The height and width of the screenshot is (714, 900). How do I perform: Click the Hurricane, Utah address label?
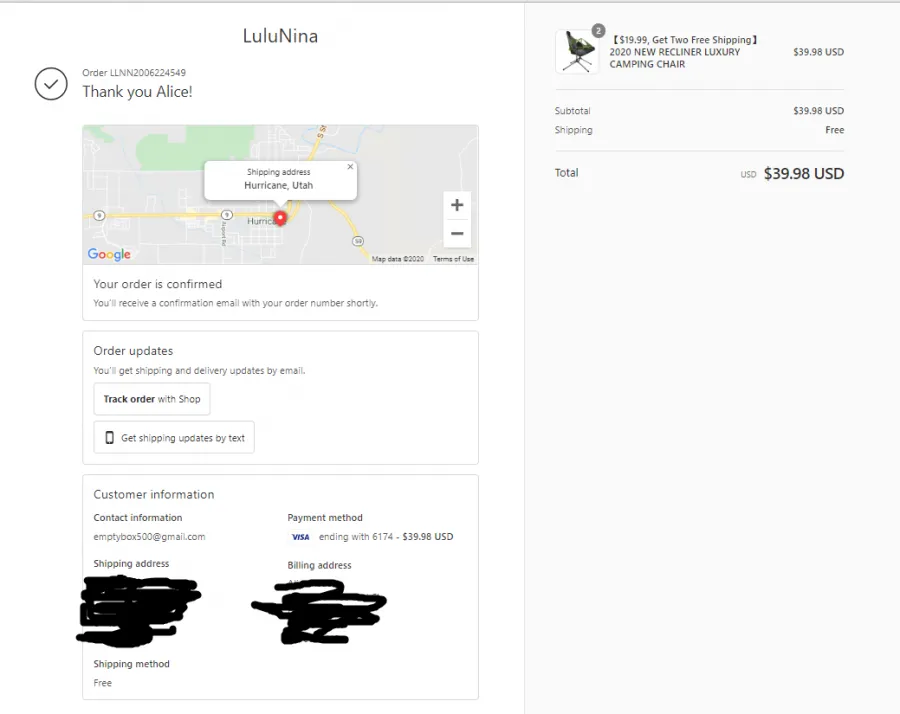pyautogui.click(x=278, y=185)
